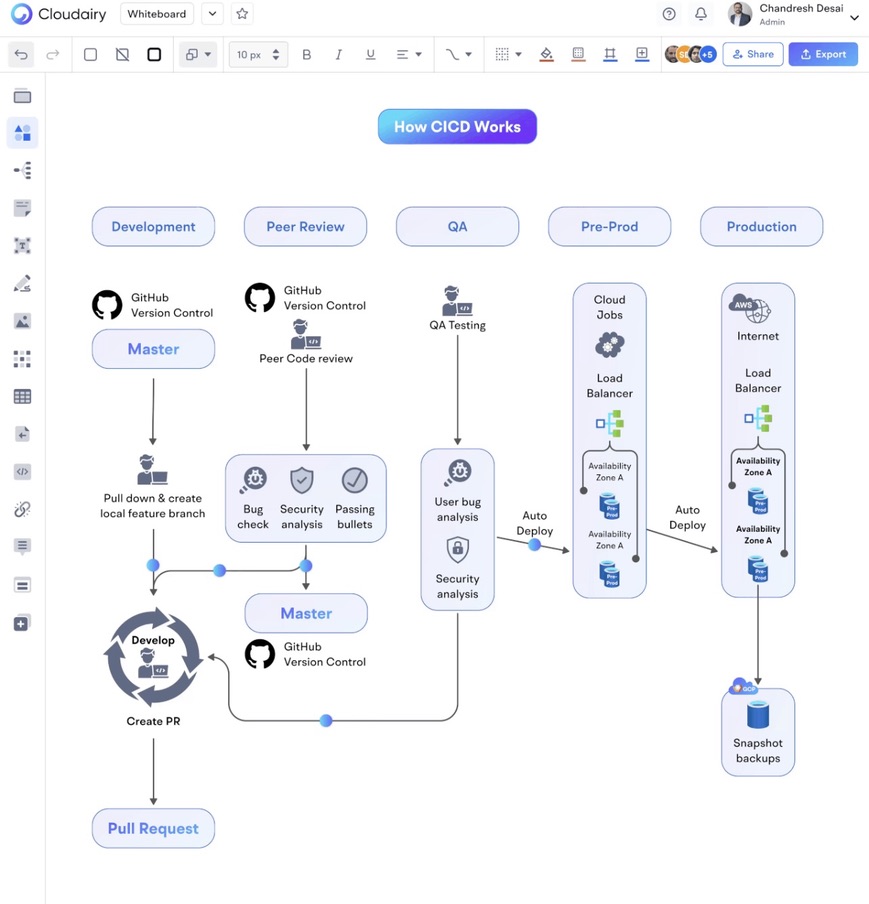
Task: Click the Bug check magnifier icon
Action: coord(253,480)
